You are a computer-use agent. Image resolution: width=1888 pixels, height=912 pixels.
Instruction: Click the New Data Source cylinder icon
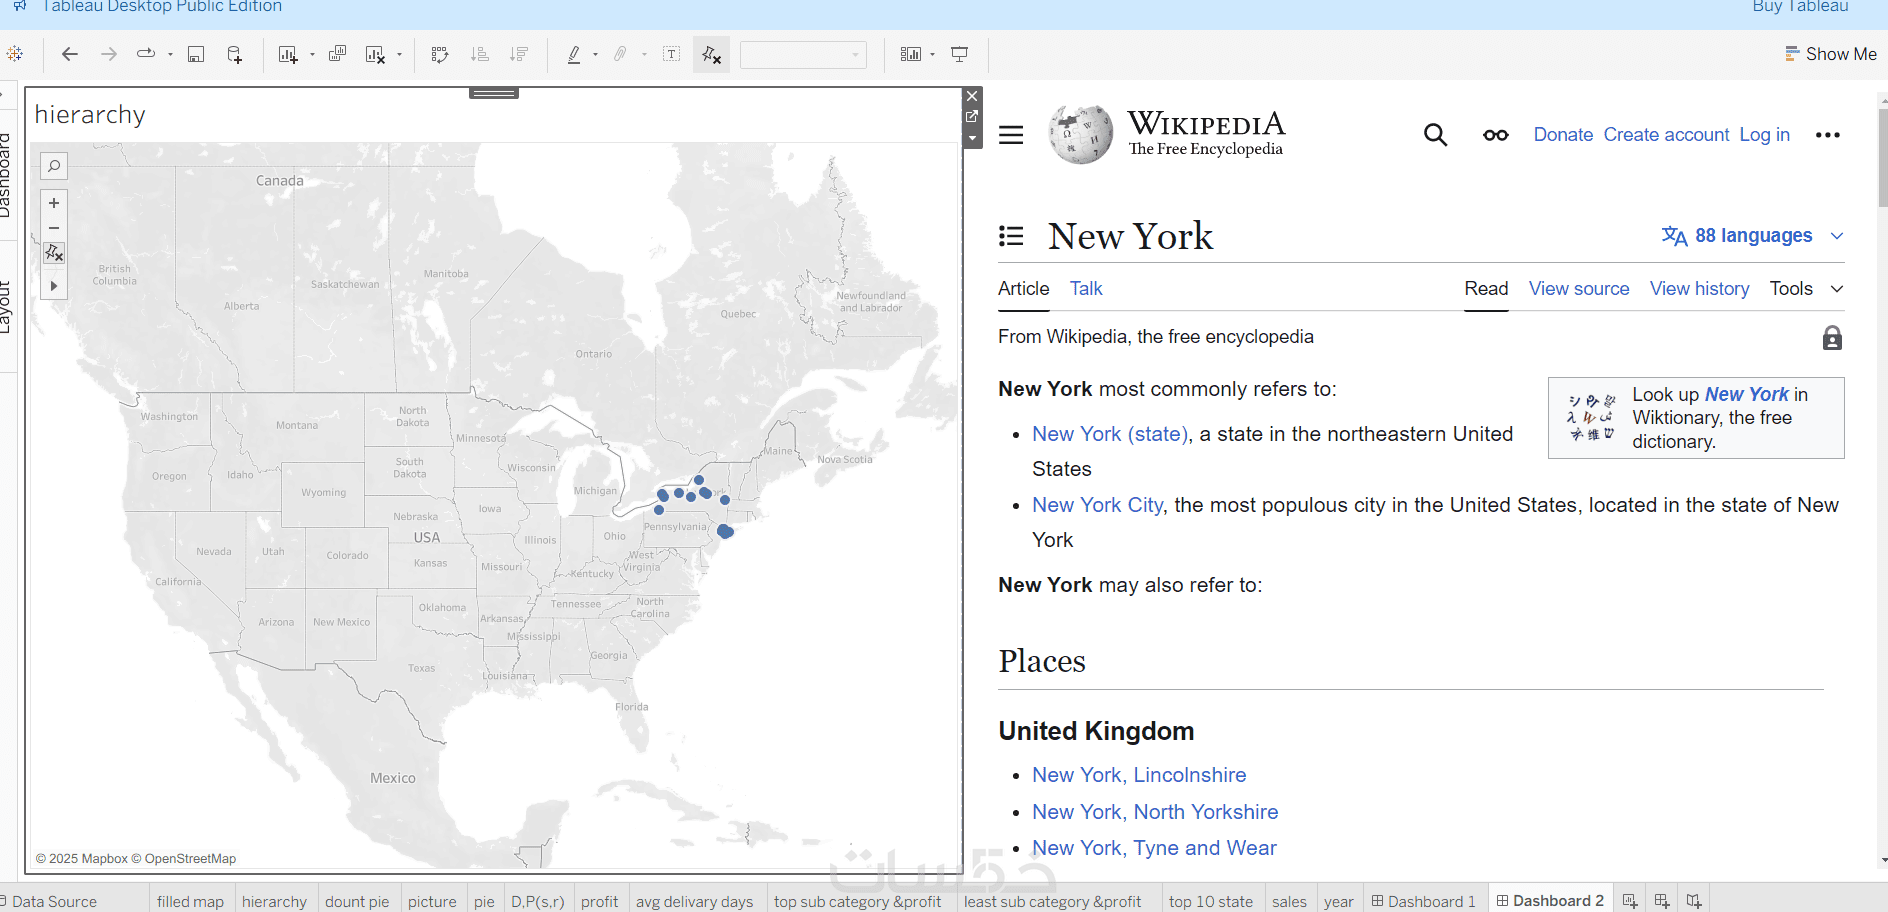234,54
